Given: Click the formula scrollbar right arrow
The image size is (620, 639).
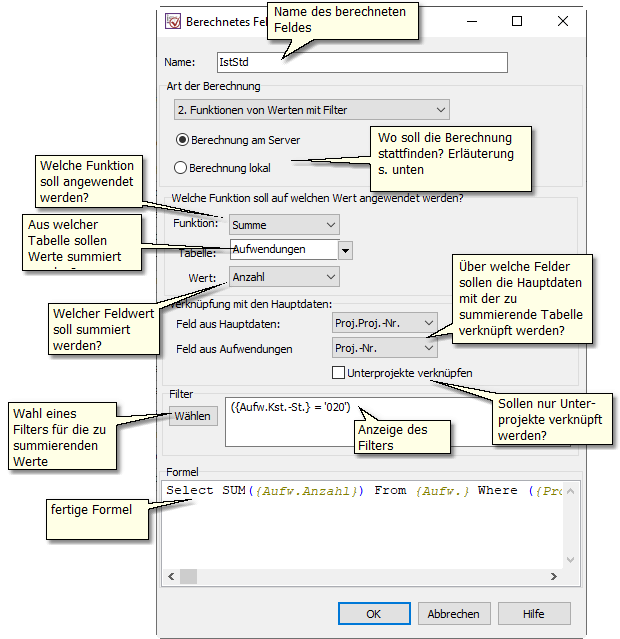Looking at the screenshot, I should pyautogui.click(x=570, y=577).
